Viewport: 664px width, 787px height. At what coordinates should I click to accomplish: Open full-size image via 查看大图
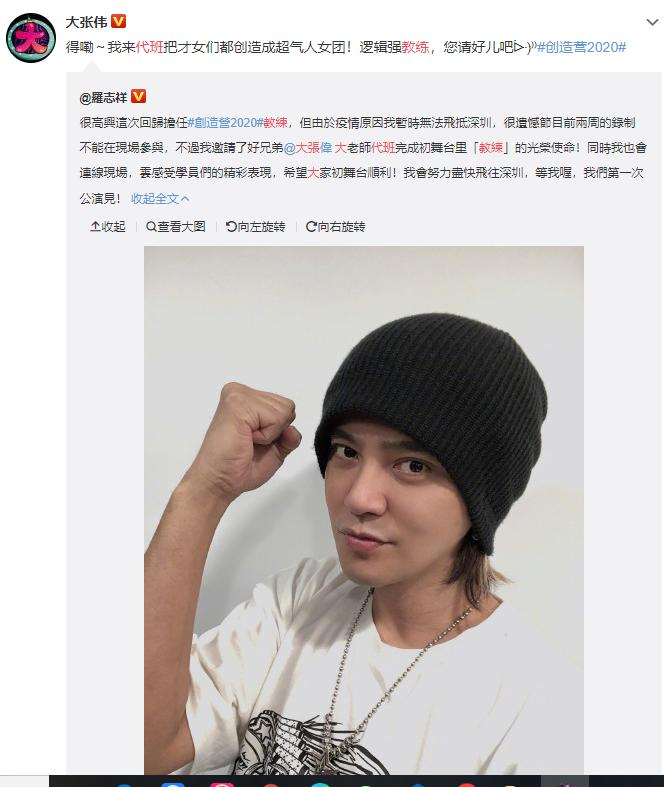176,227
